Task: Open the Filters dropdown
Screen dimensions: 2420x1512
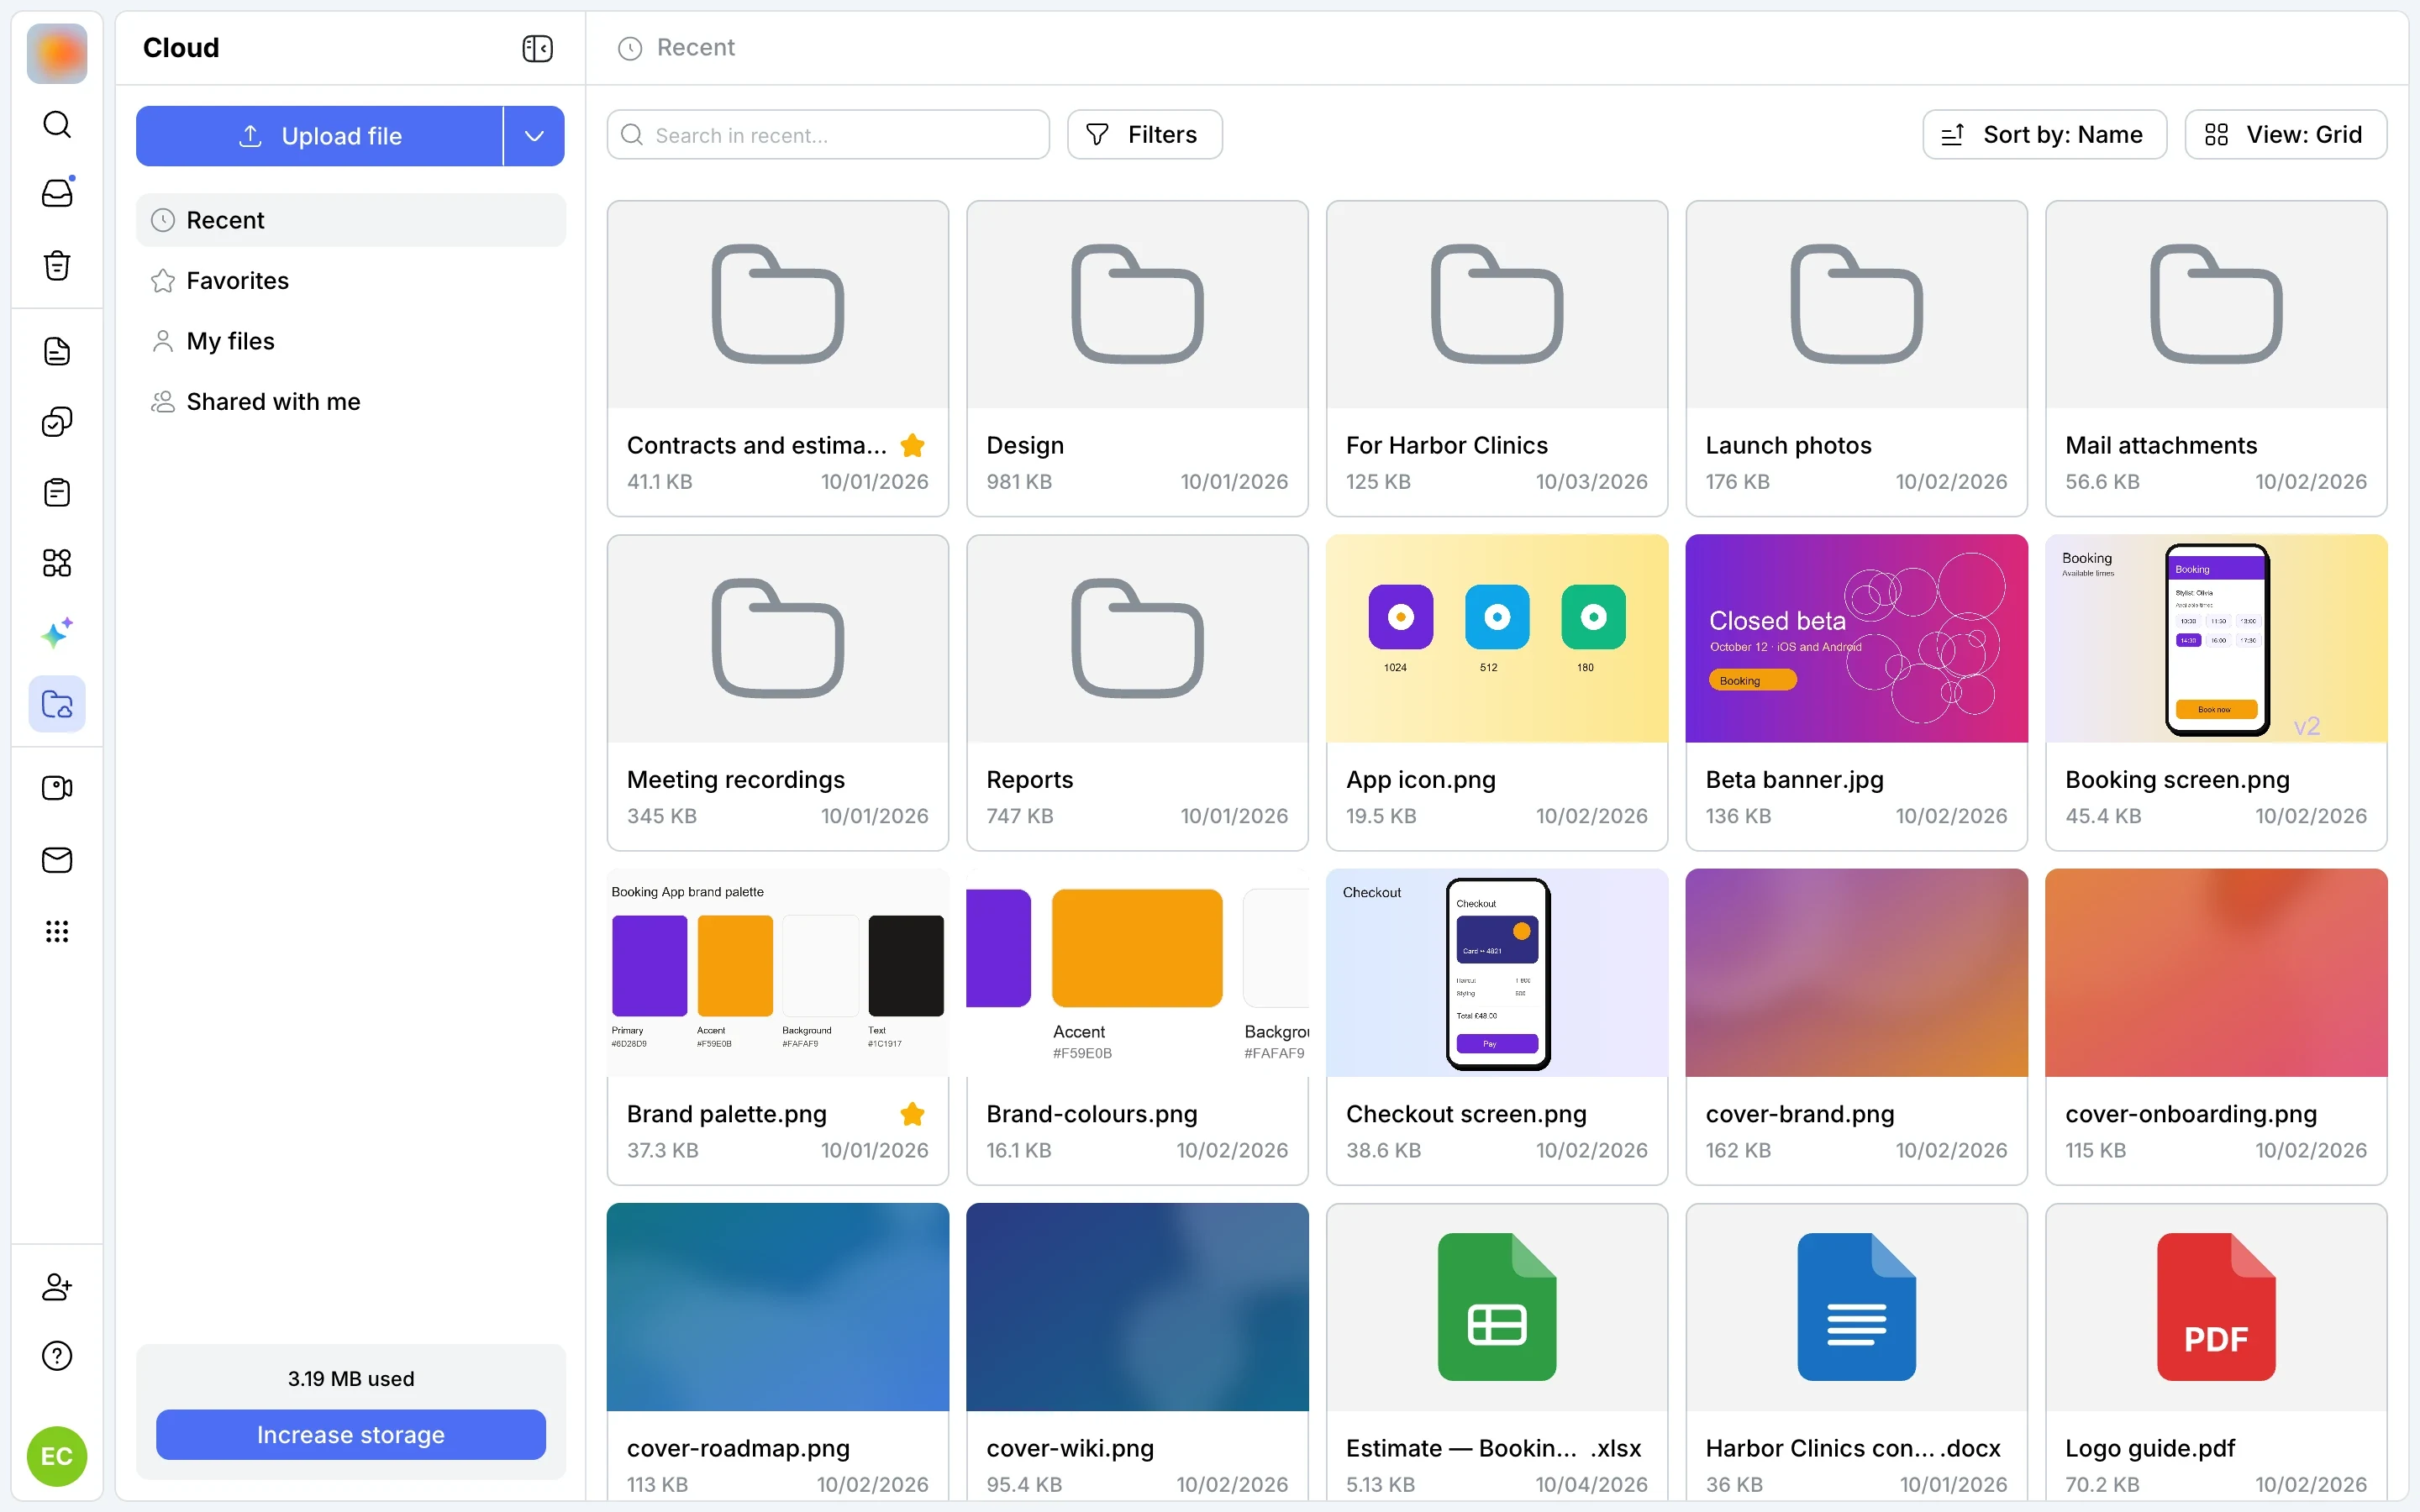Action: 1144,134
